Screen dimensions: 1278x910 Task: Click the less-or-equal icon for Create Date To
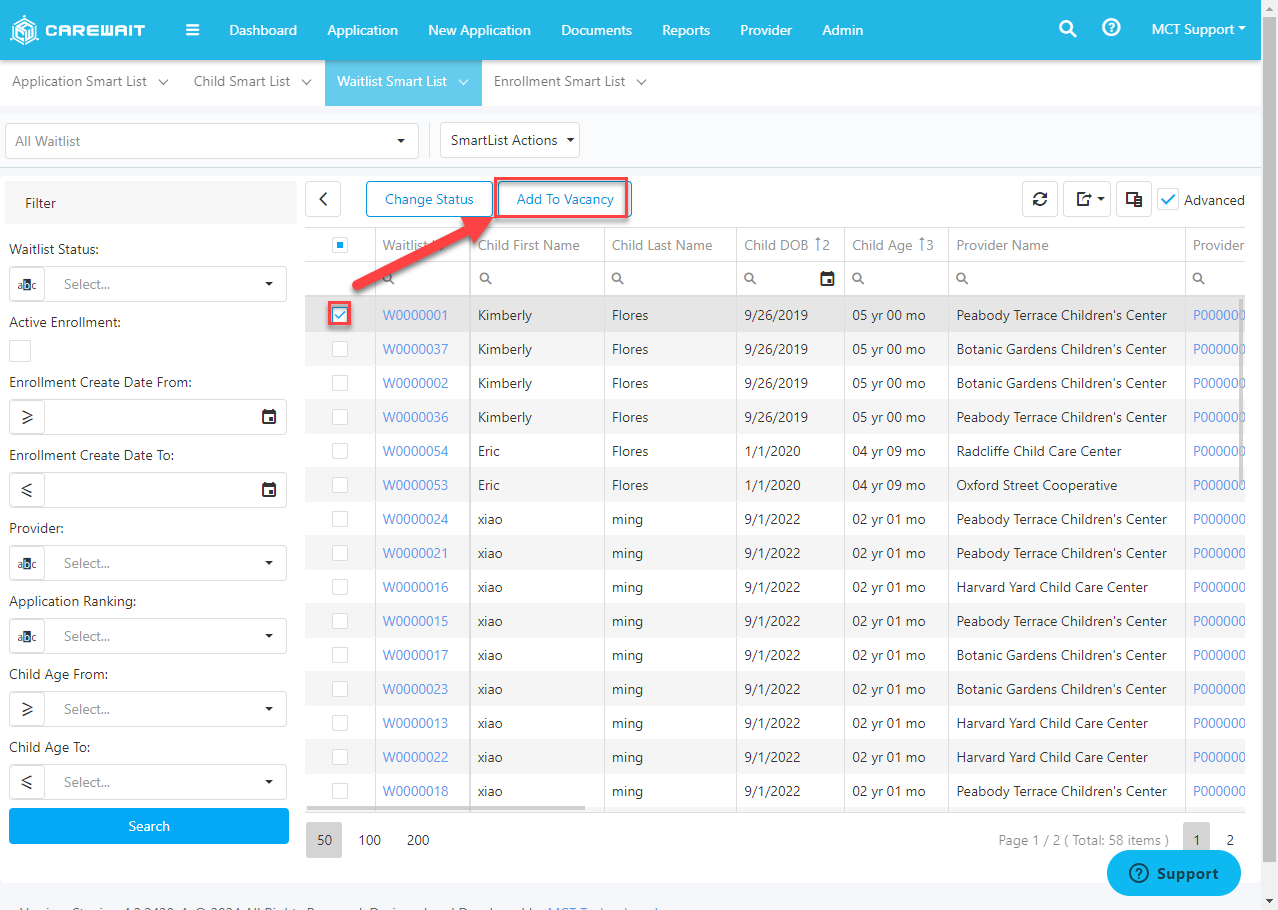coord(28,490)
